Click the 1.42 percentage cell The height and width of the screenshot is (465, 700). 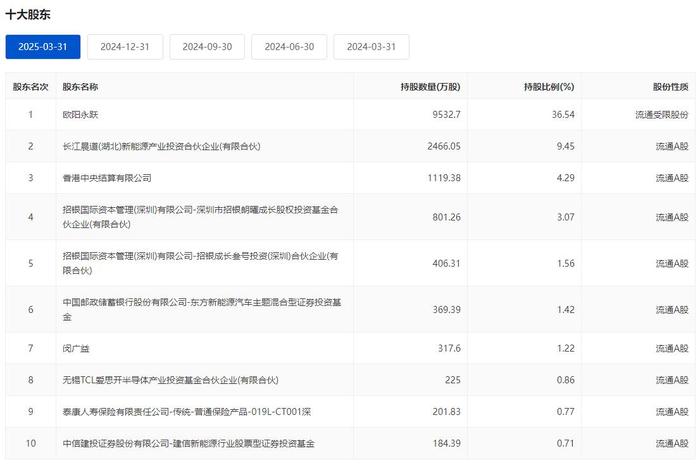(566, 310)
